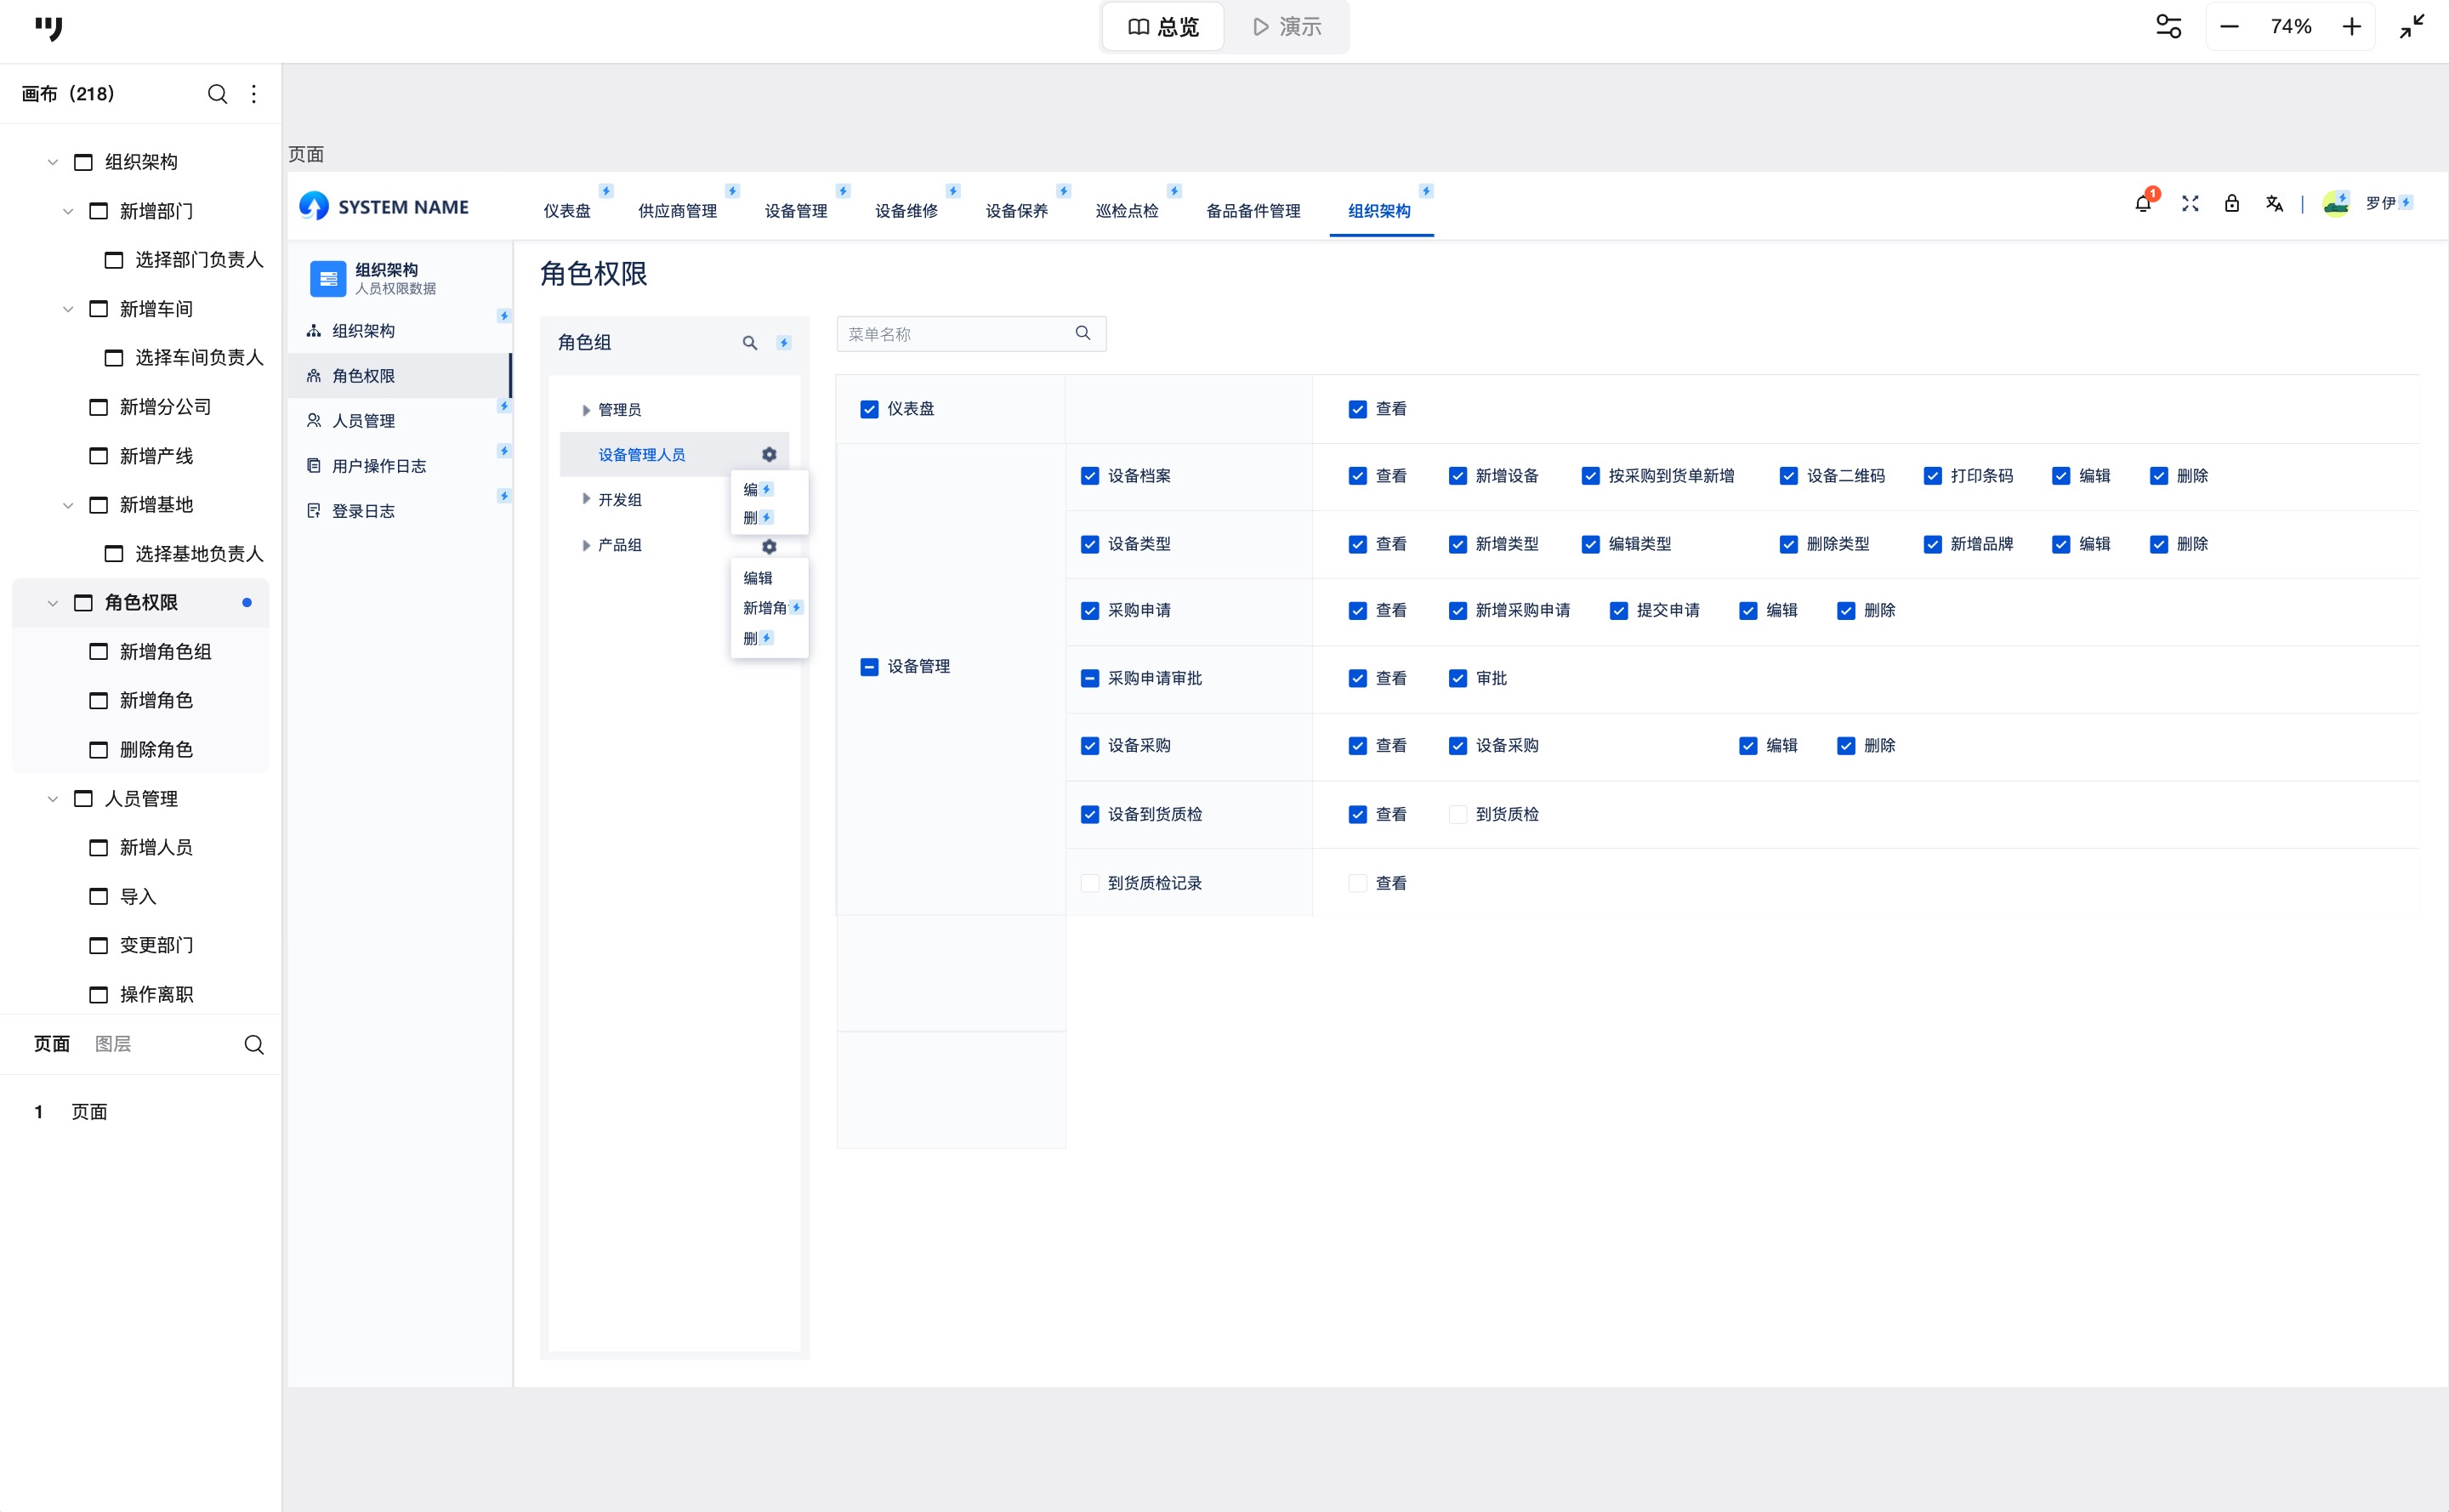
Task: Toggle the 打印条码 checkbox
Action: 1932,476
